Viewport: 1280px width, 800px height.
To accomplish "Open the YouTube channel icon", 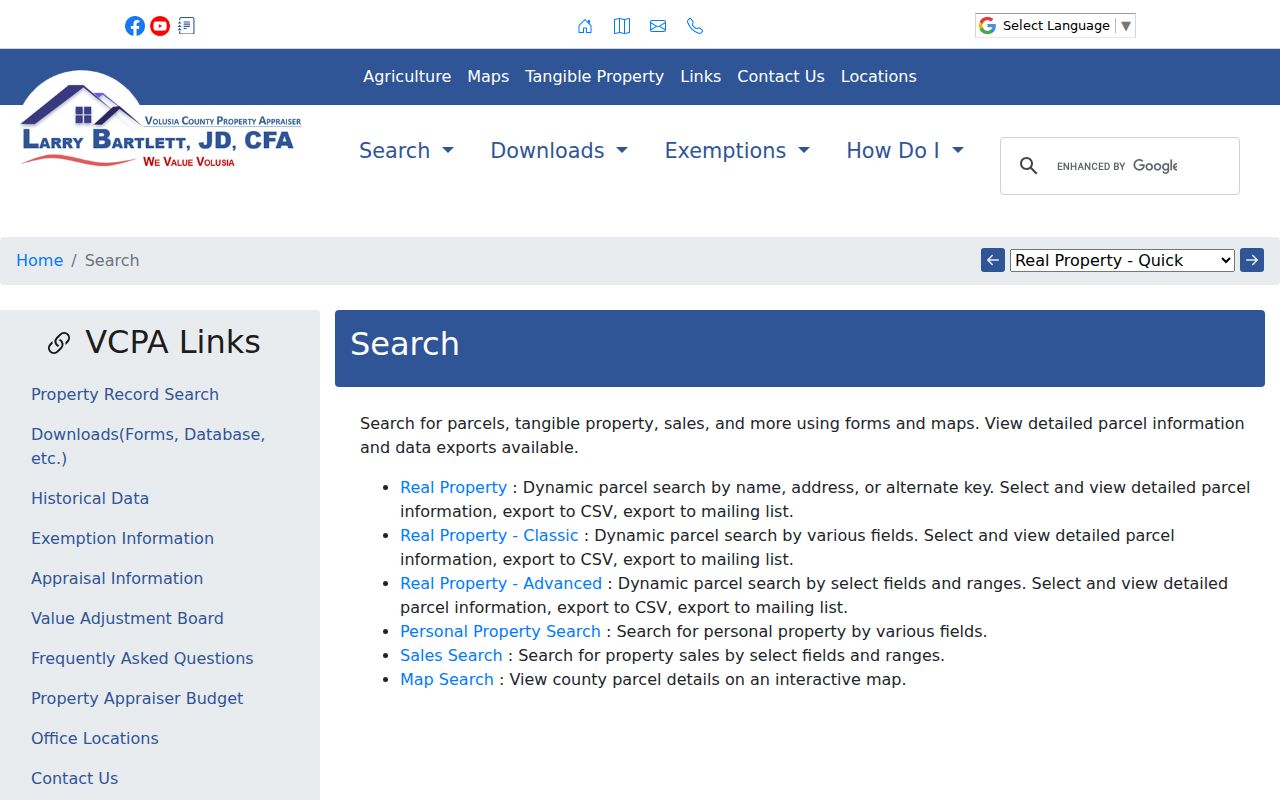I will click(x=160, y=26).
